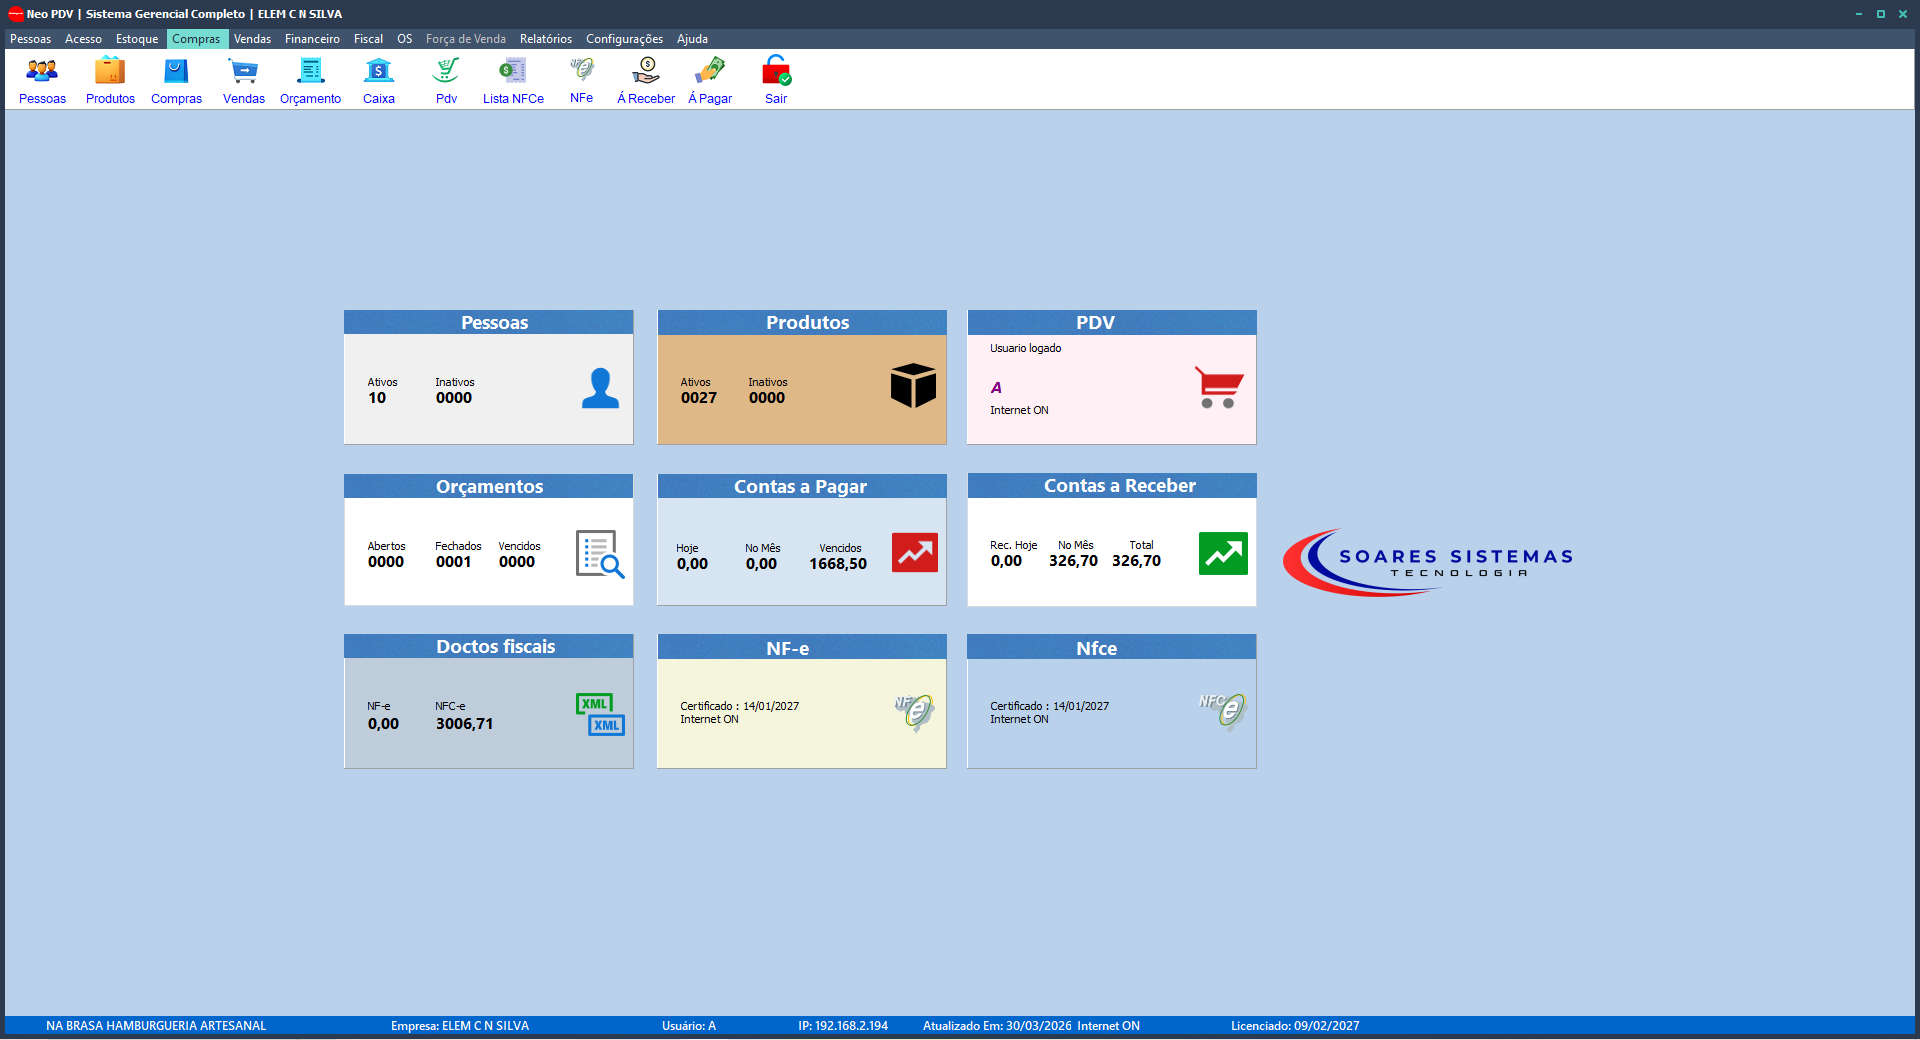Viewport: 1920px width, 1040px height.
Task: Open the Pessoas toolbar icon
Action: (42, 80)
